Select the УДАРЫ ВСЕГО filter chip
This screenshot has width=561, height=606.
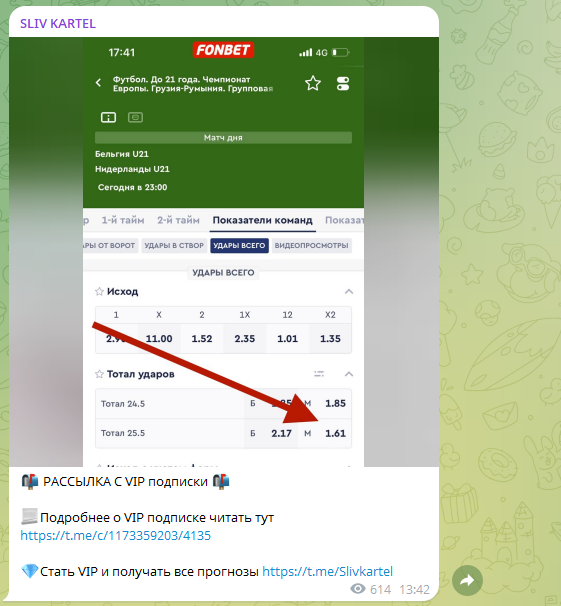click(239, 245)
